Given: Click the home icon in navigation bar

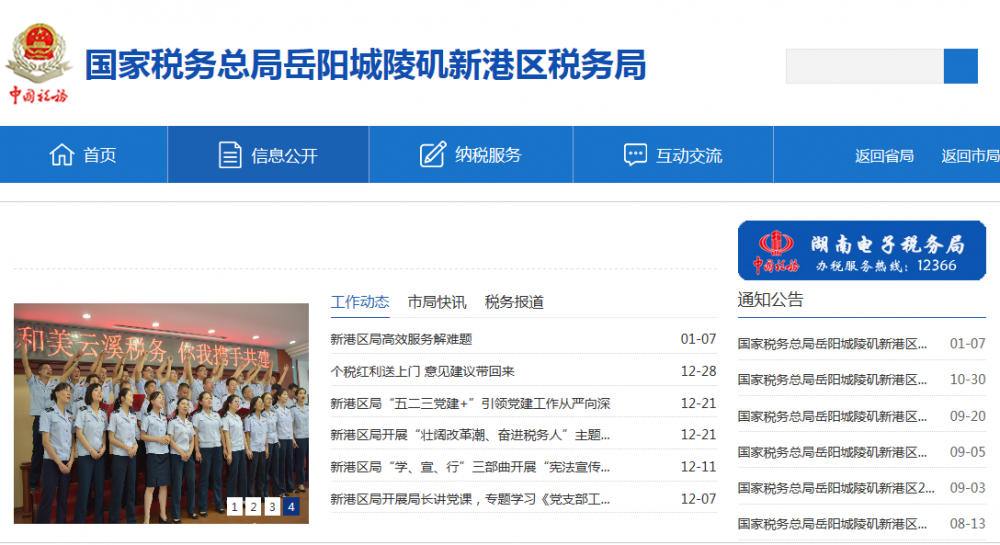Looking at the screenshot, I should [x=62, y=155].
